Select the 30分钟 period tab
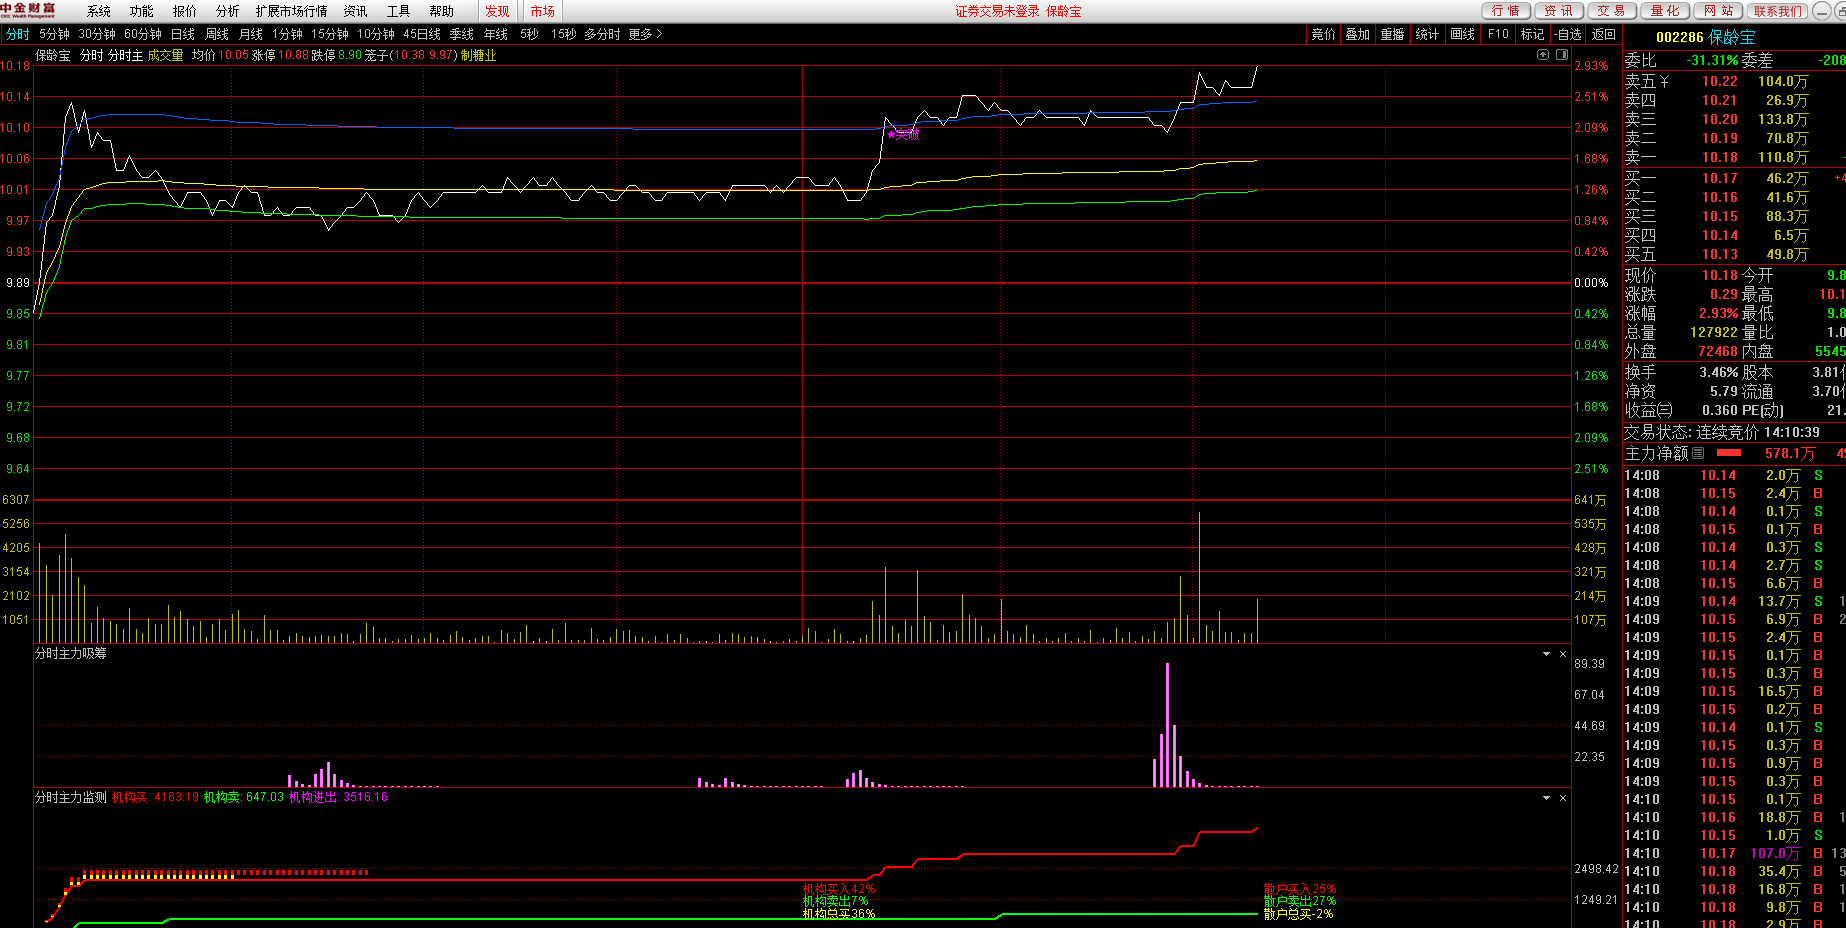The height and width of the screenshot is (928, 1846). point(97,34)
